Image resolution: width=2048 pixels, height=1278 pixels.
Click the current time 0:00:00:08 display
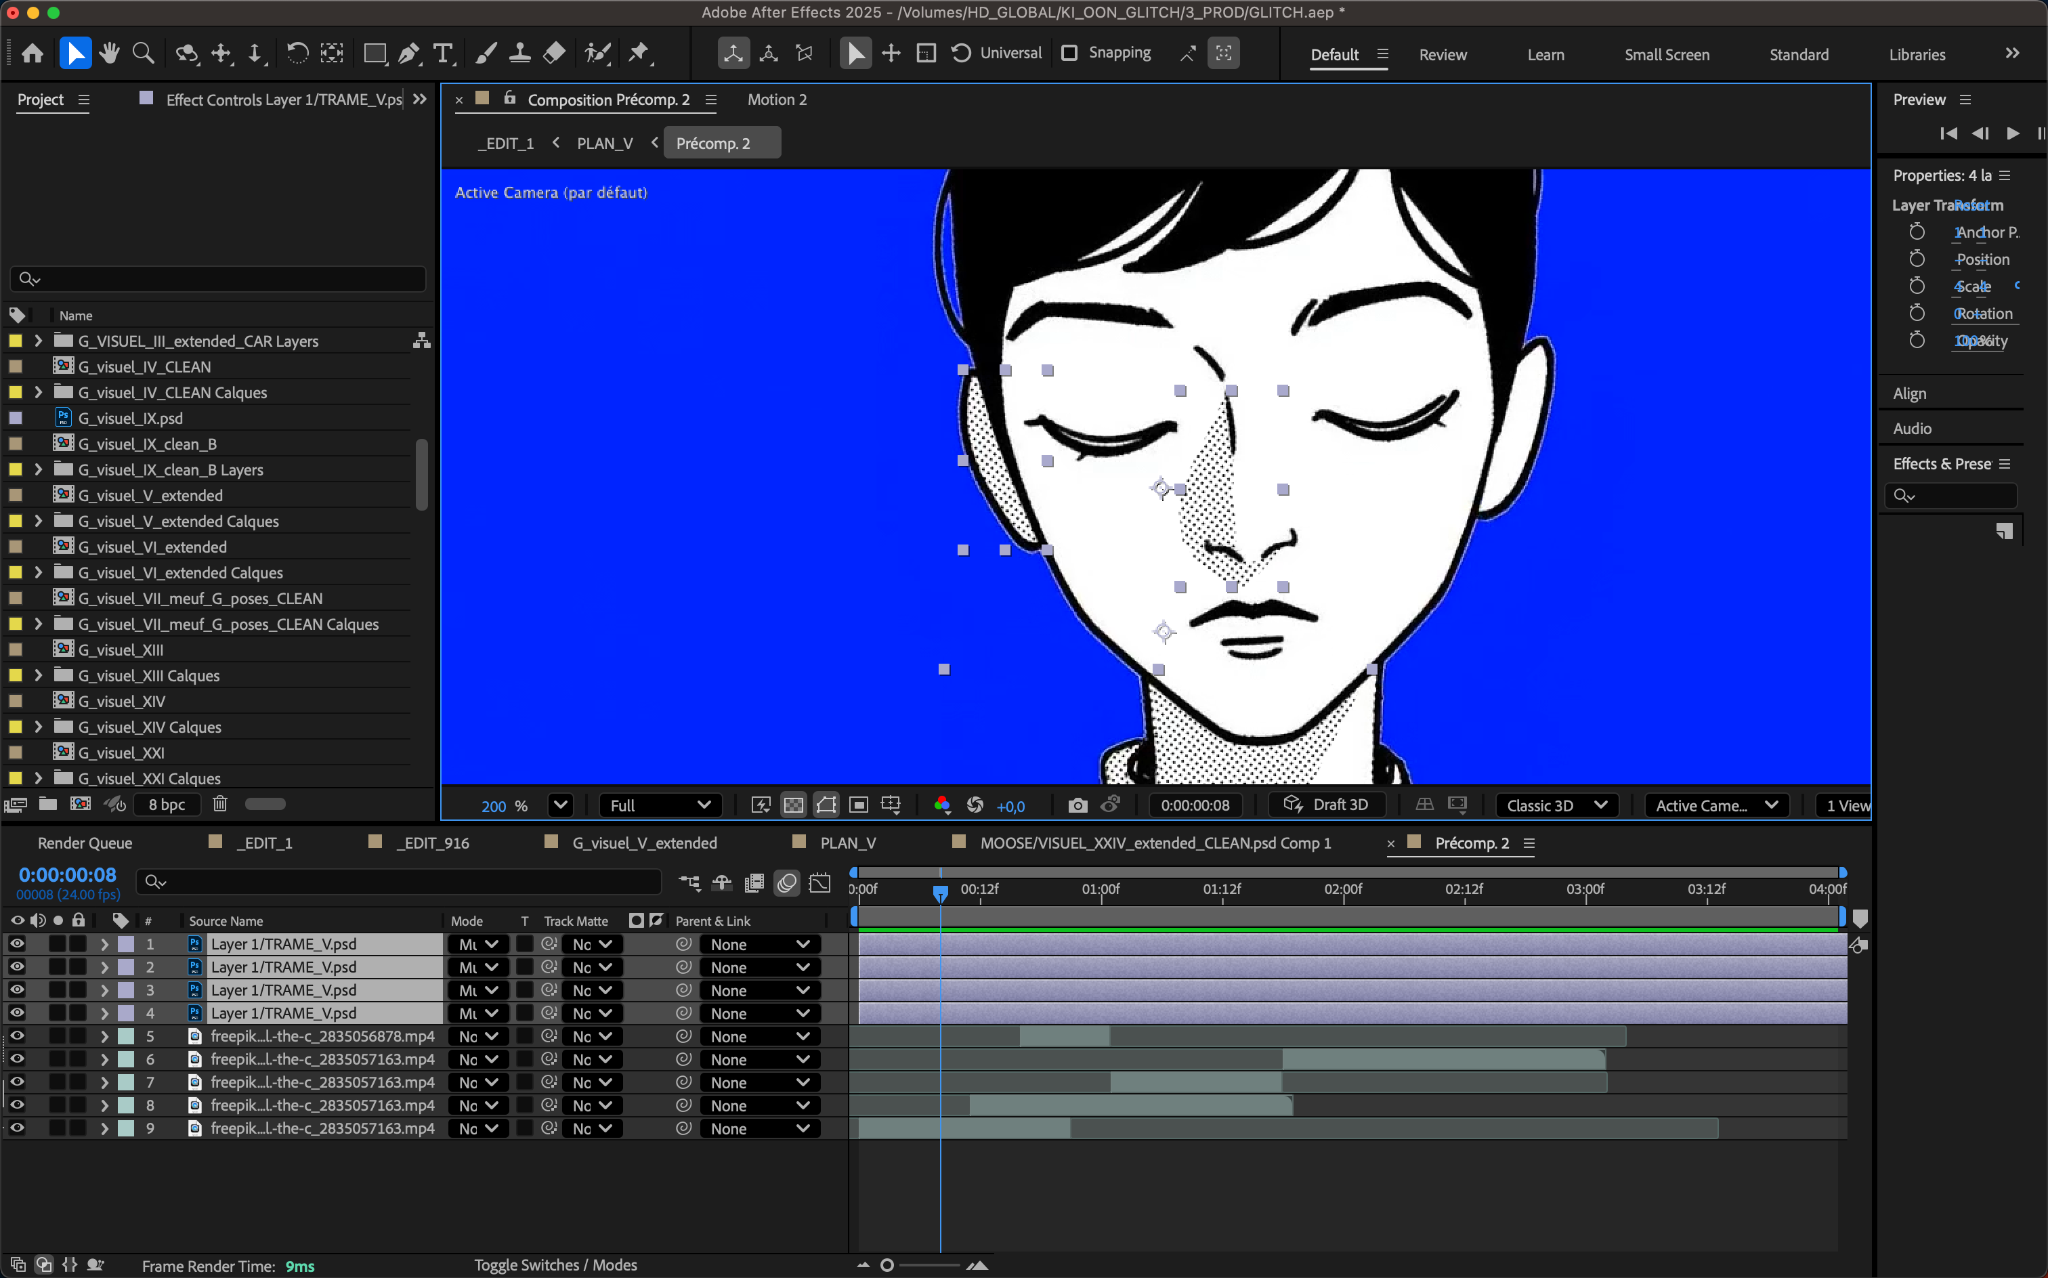pyautogui.click(x=67, y=875)
